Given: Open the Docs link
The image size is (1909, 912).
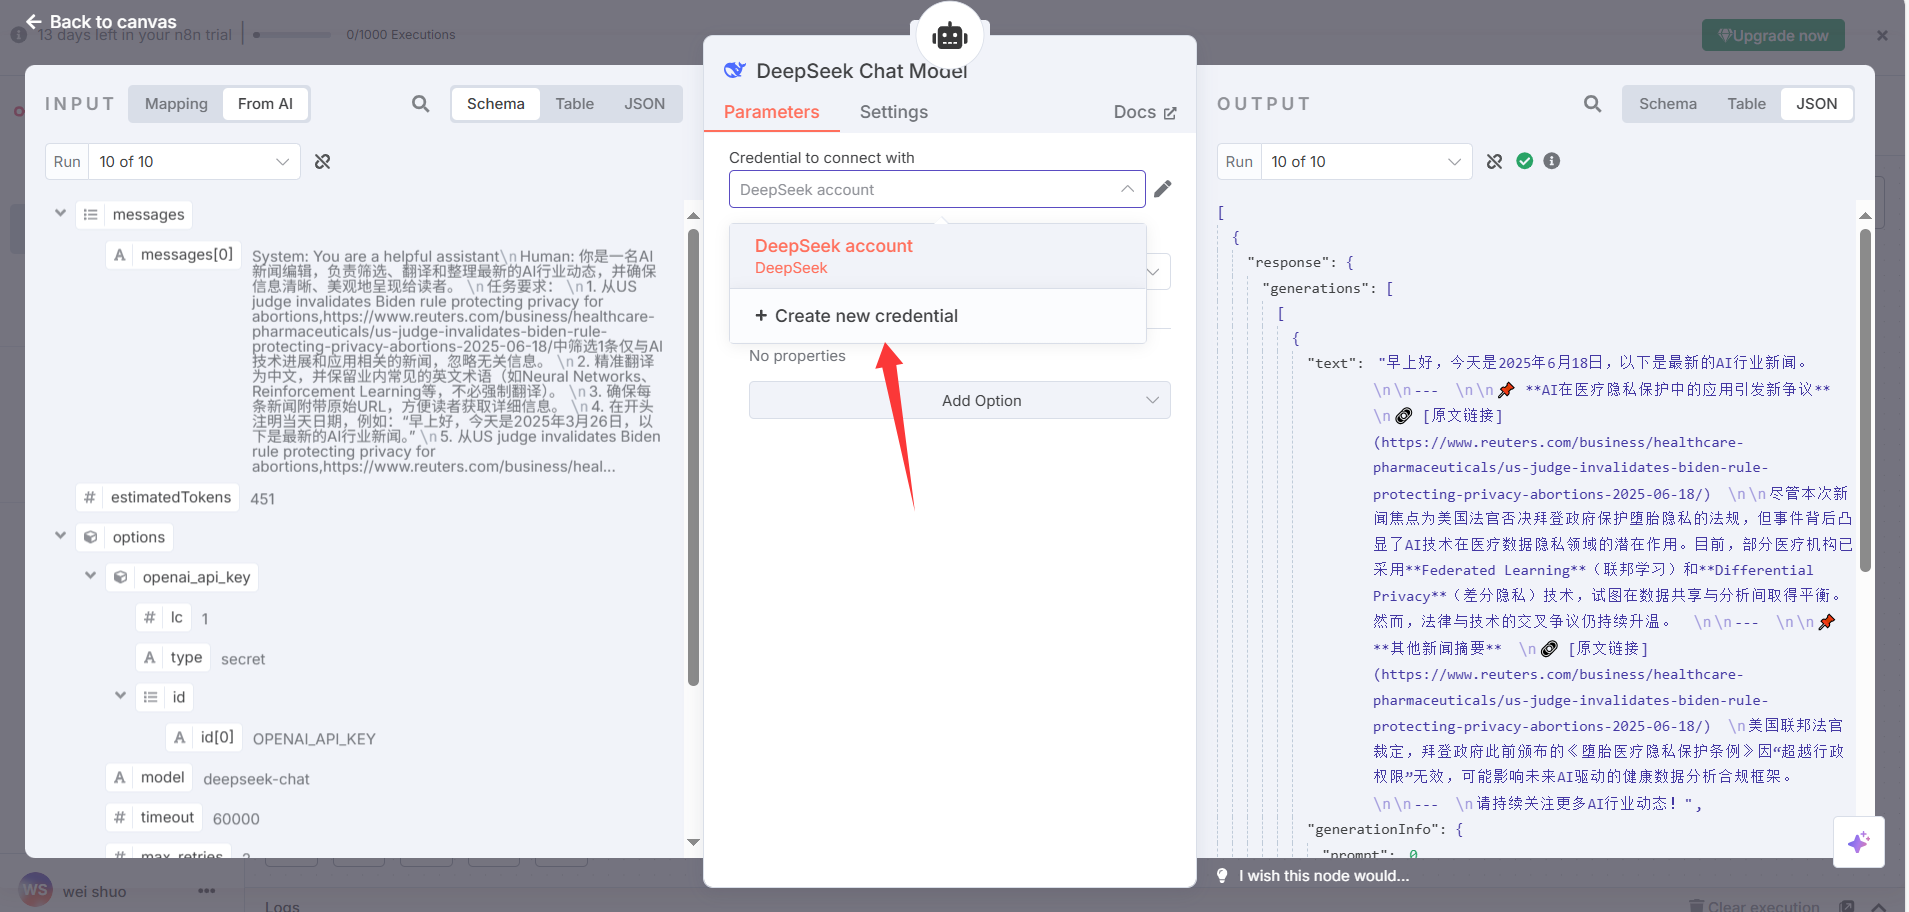Looking at the screenshot, I should pos(1144,112).
